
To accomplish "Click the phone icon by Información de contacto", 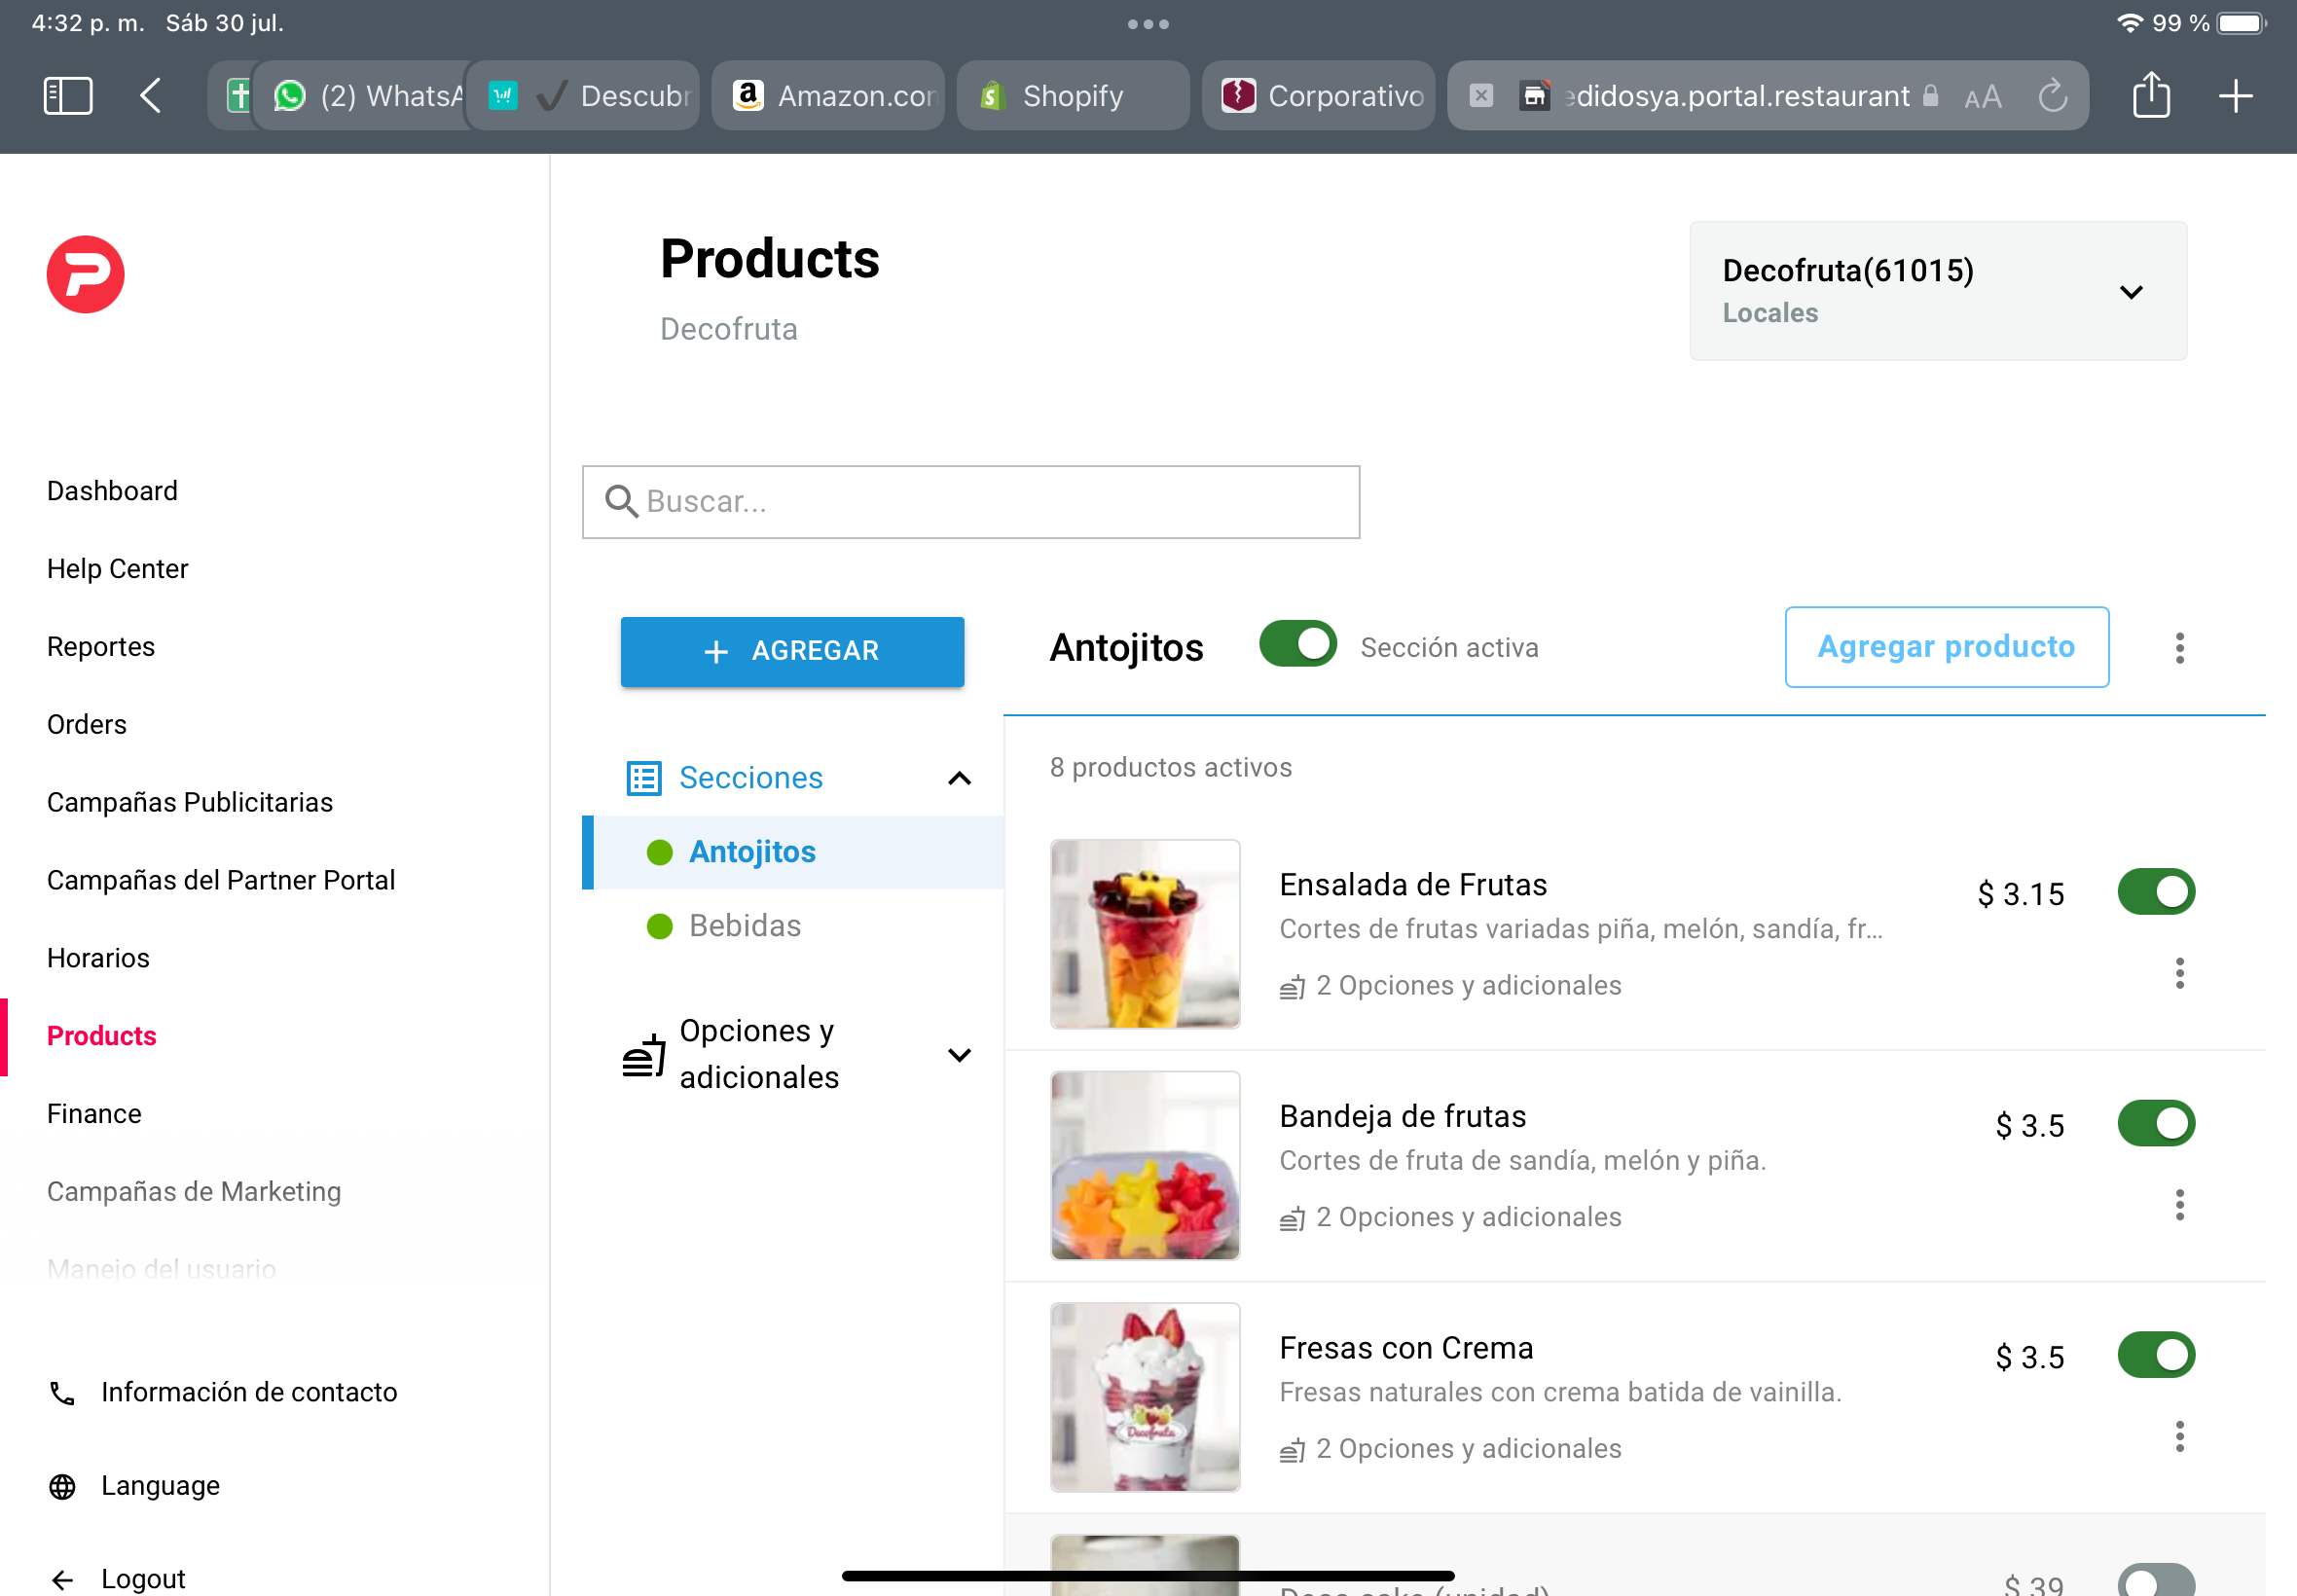I will 62,1393.
